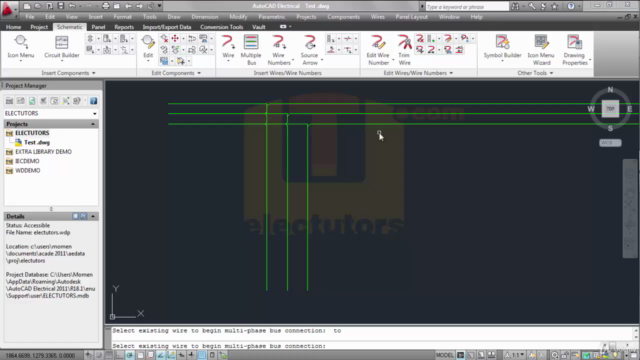Click the north N compass direction on the ViewCube
Screen dimensions: 640x360
610,90
